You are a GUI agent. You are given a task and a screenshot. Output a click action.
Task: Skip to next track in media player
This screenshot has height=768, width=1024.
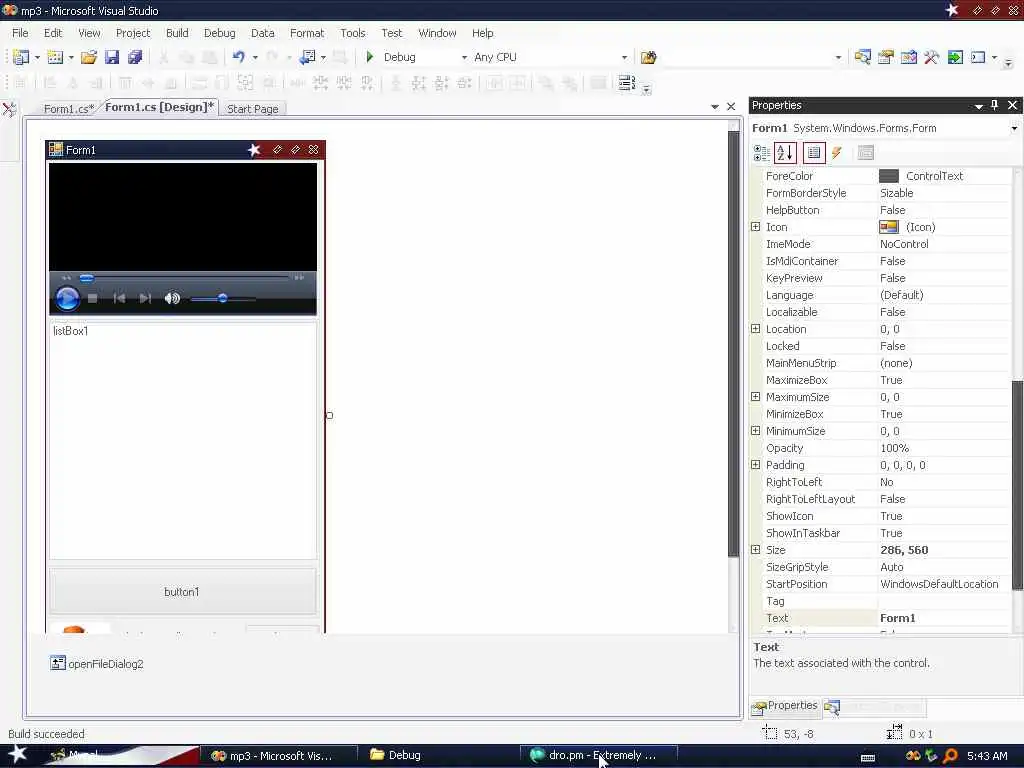point(145,298)
